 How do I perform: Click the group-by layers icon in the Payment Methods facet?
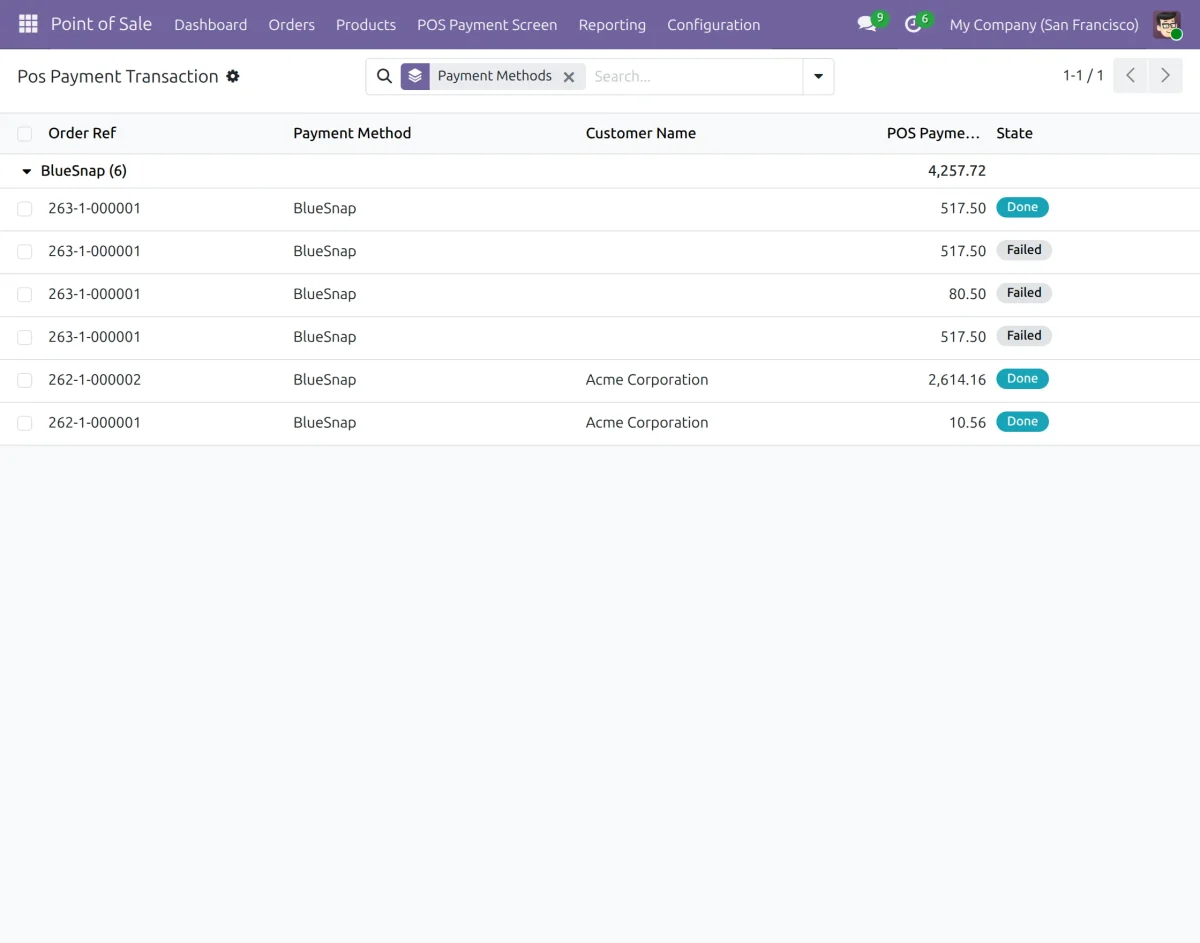click(415, 76)
